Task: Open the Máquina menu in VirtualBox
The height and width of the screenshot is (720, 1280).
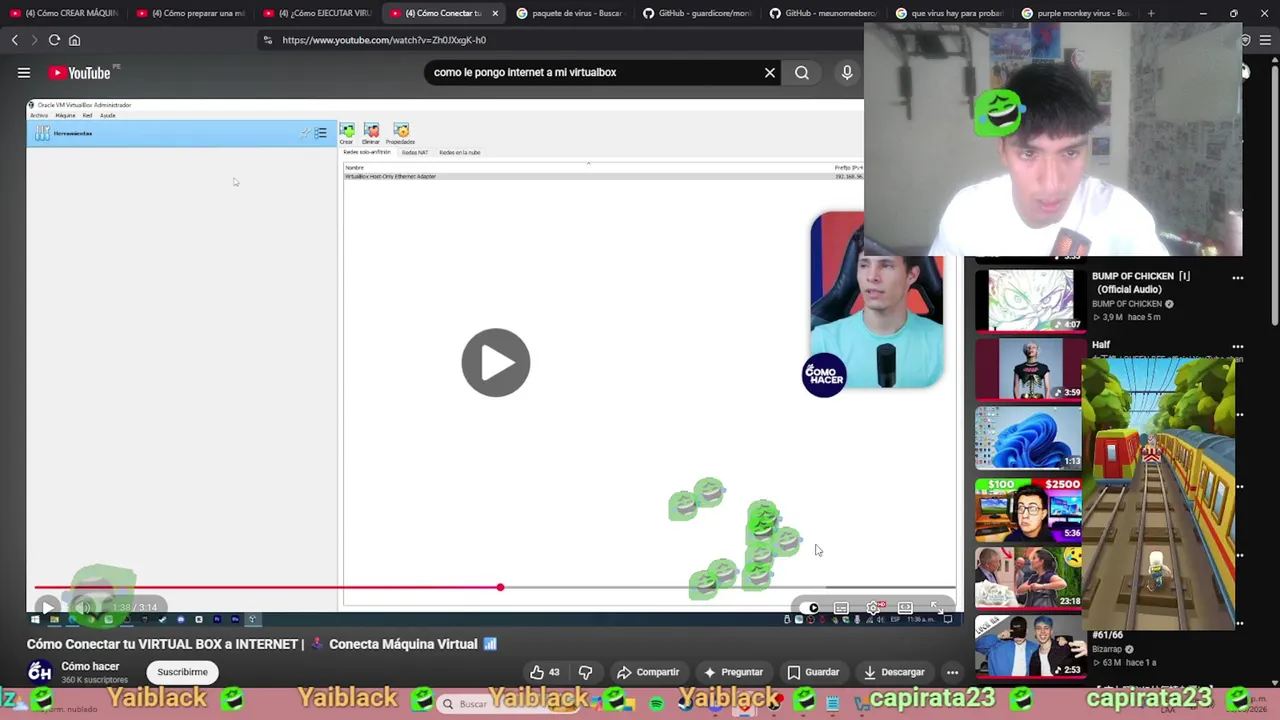Action: pyautogui.click(x=65, y=115)
